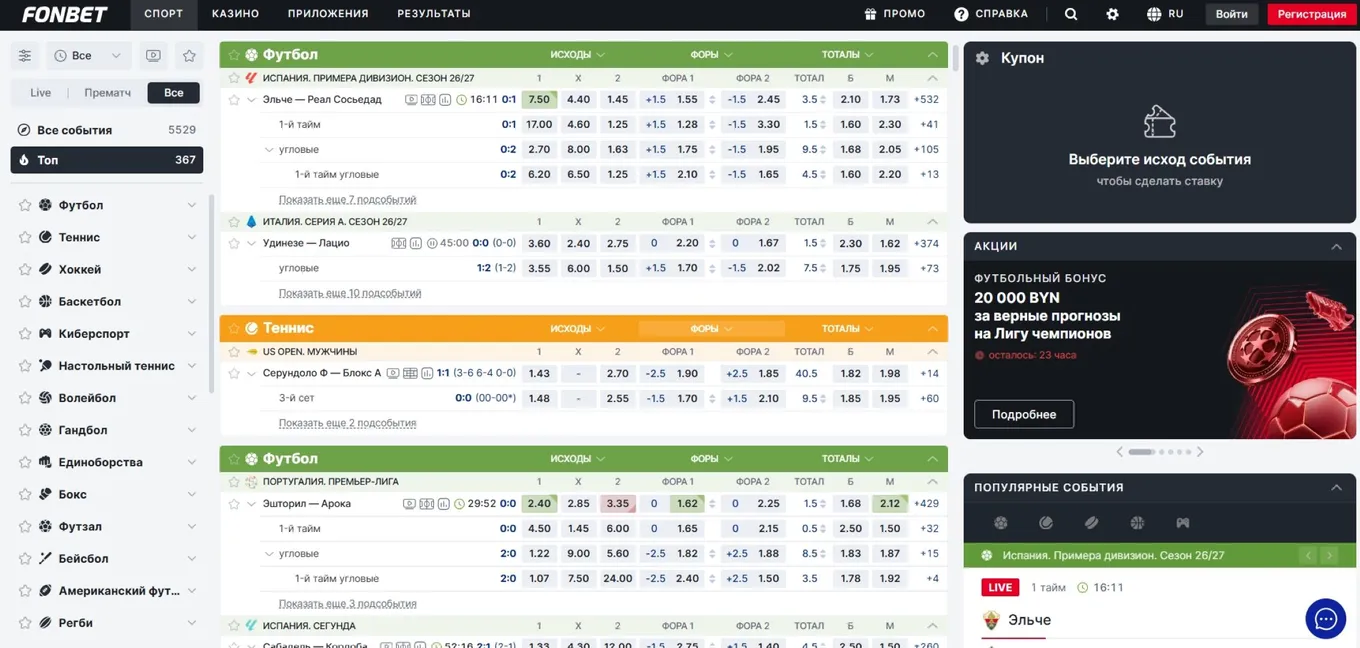Select odds 7.50 for Эльче win
The height and width of the screenshot is (648, 1360).
[539, 100]
